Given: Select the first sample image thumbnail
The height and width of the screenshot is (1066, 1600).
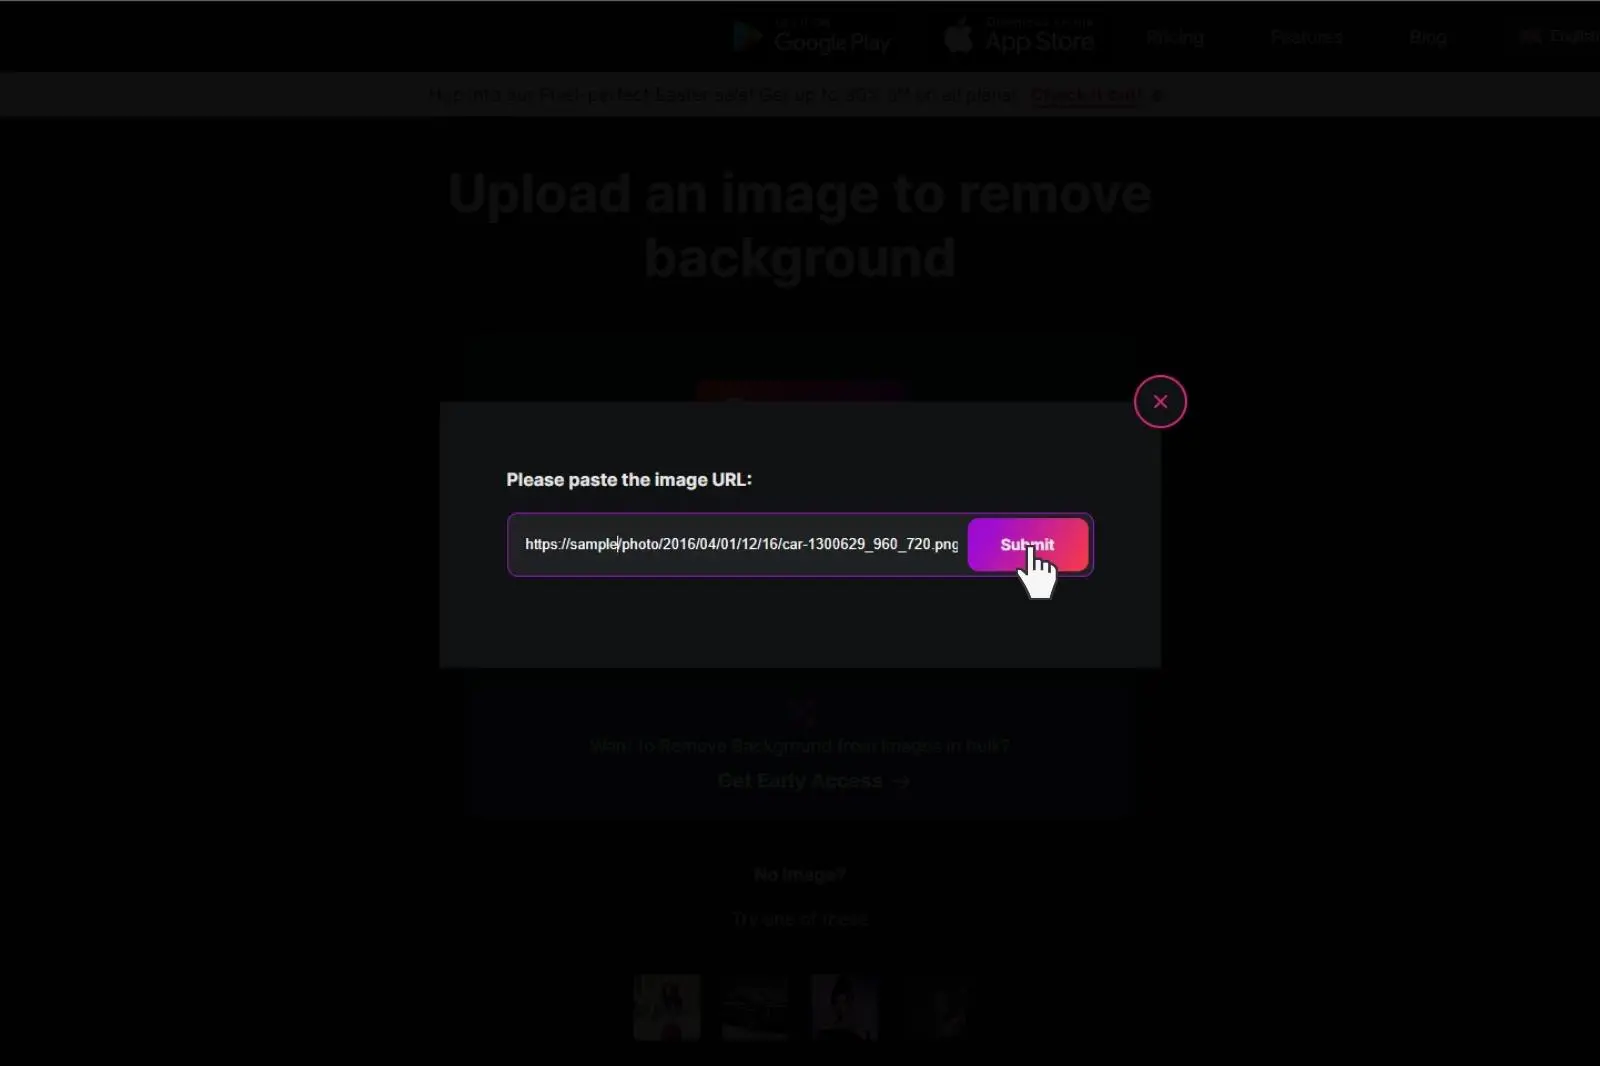Looking at the screenshot, I should (x=667, y=1007).
